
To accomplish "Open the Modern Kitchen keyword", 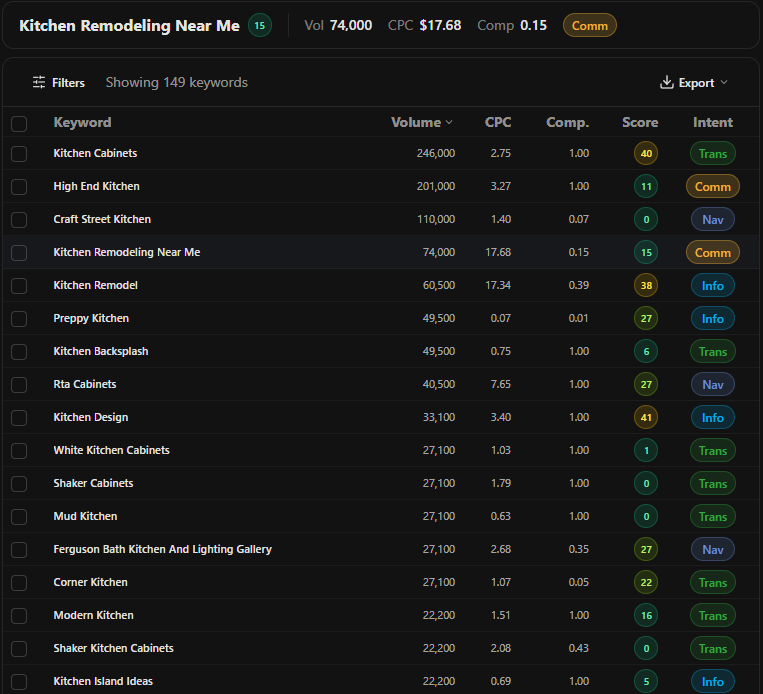I will point(93,615).
